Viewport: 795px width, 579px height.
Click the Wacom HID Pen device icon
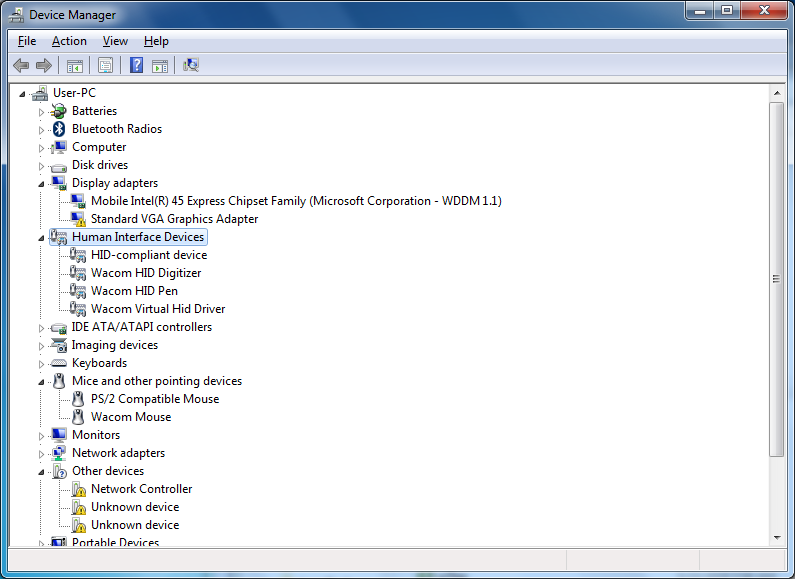click(x=78, y=291)
